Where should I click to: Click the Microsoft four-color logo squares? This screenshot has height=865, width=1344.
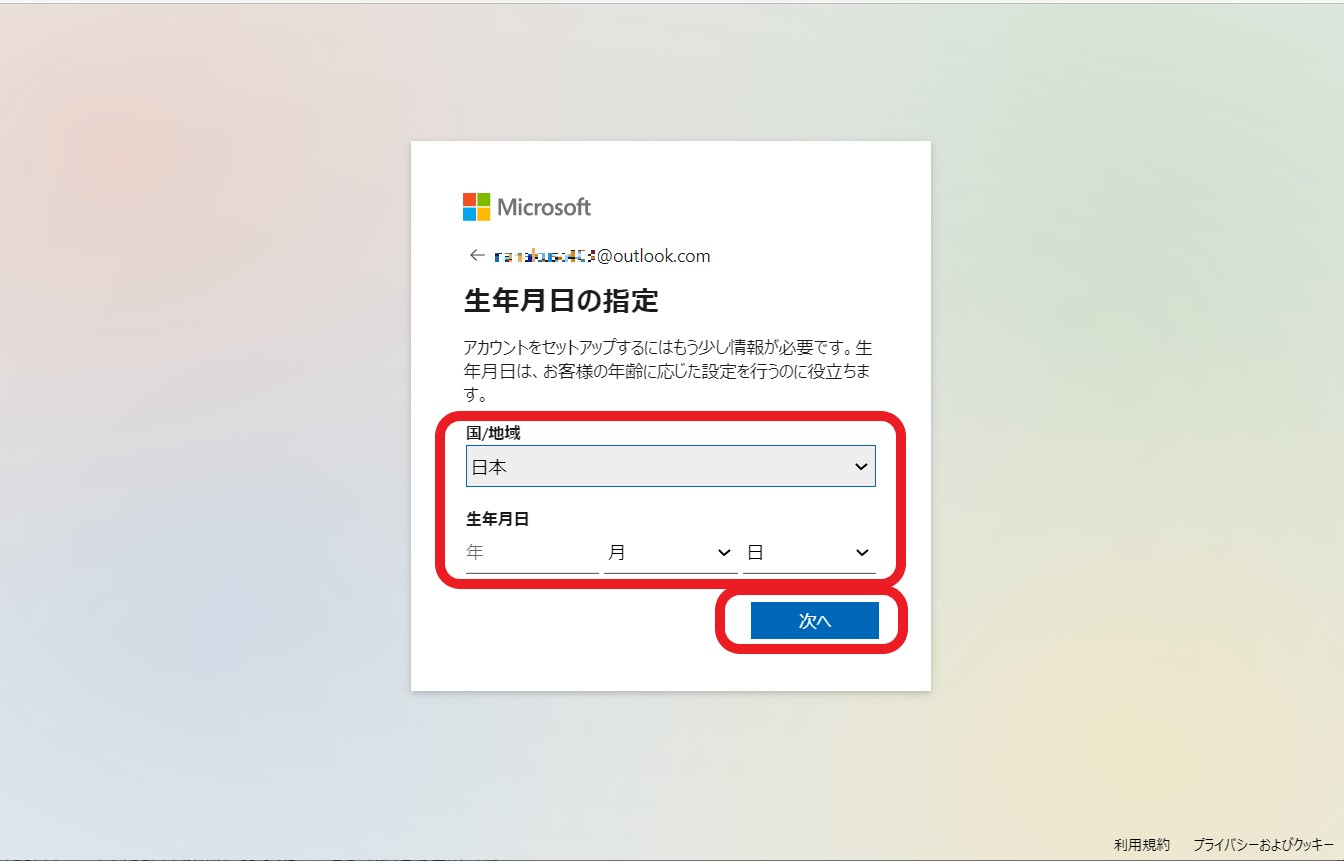pyautogui.click(x=476, y=207)
